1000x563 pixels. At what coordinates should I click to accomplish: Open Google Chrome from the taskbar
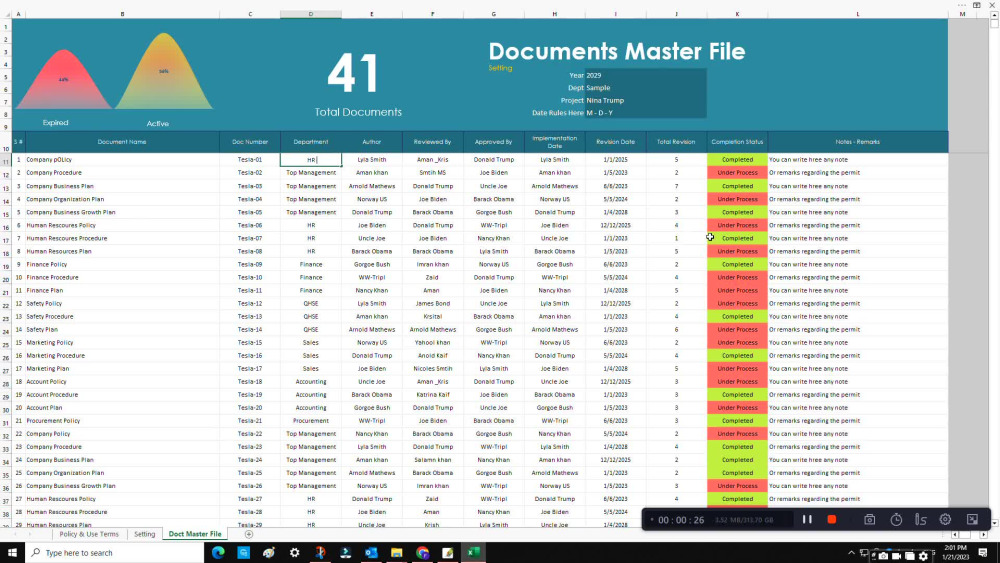tap(422, 553)
